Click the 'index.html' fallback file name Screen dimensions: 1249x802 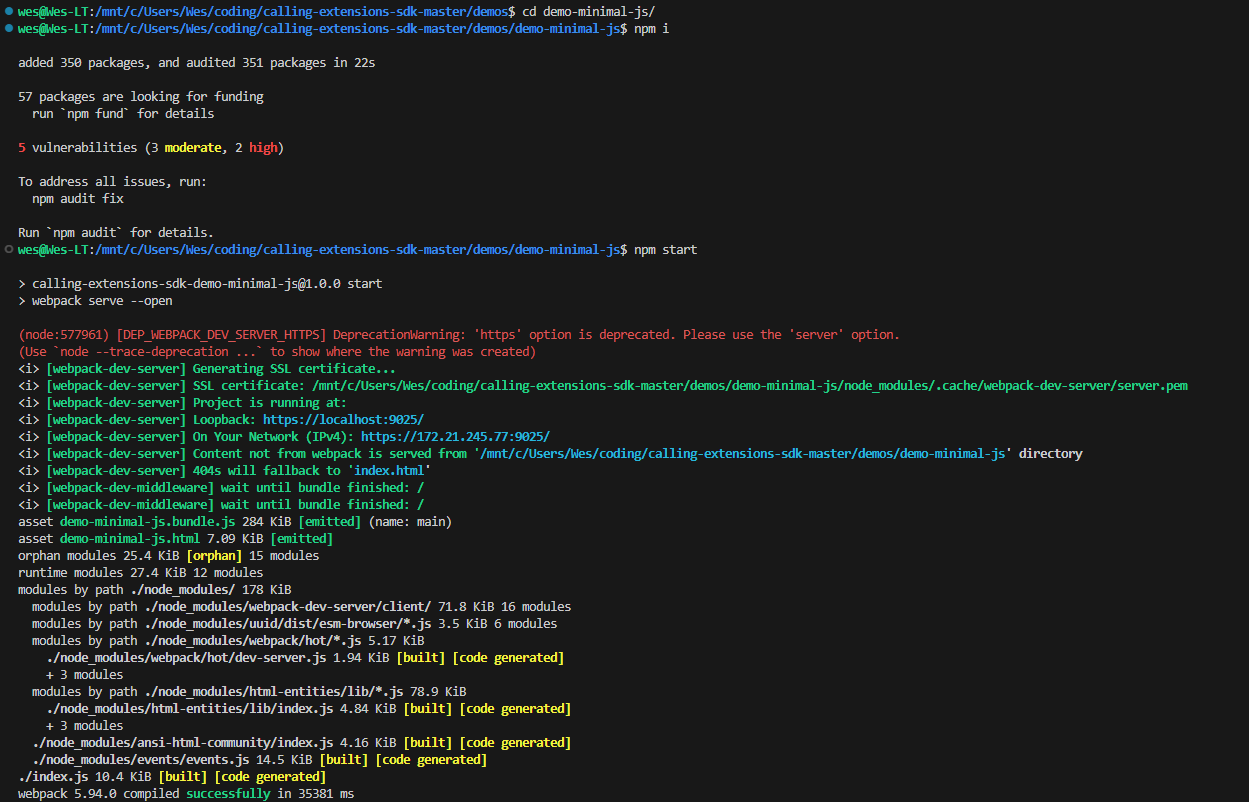point(389,470)
